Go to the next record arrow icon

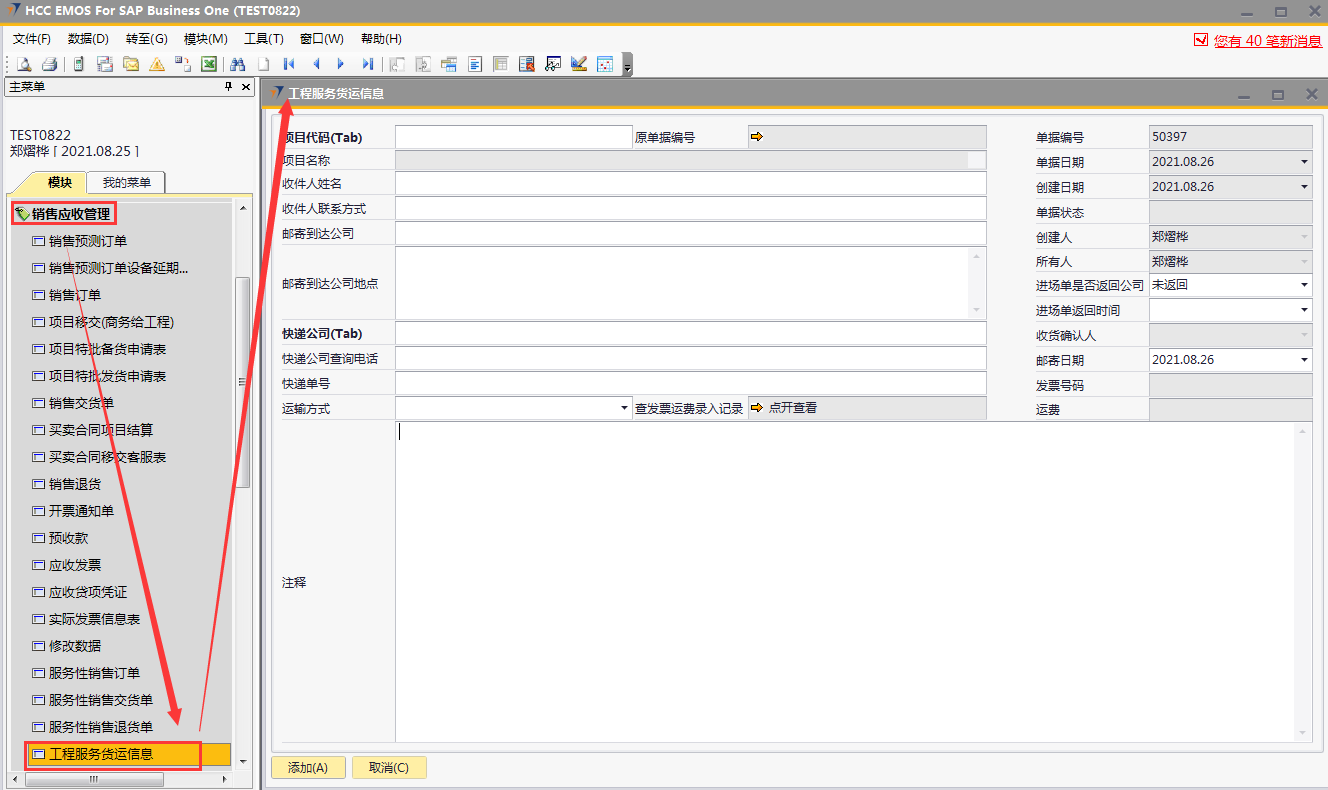[341, 64]
